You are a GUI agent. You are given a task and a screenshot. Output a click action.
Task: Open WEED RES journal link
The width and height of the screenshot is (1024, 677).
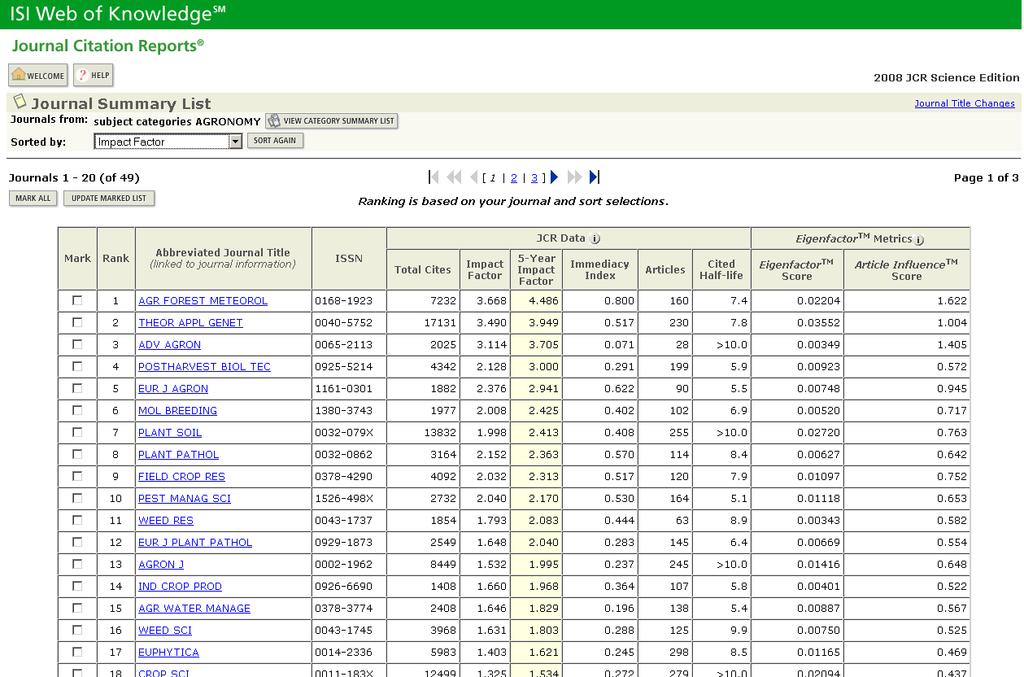click(165, 521)
